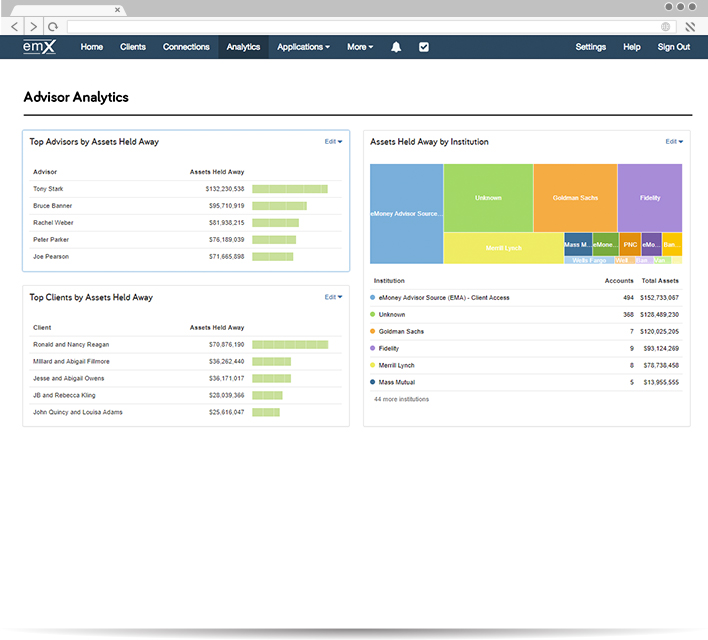
Task: Click the Wells Fargo treemap block
Action: pos(589,260)
